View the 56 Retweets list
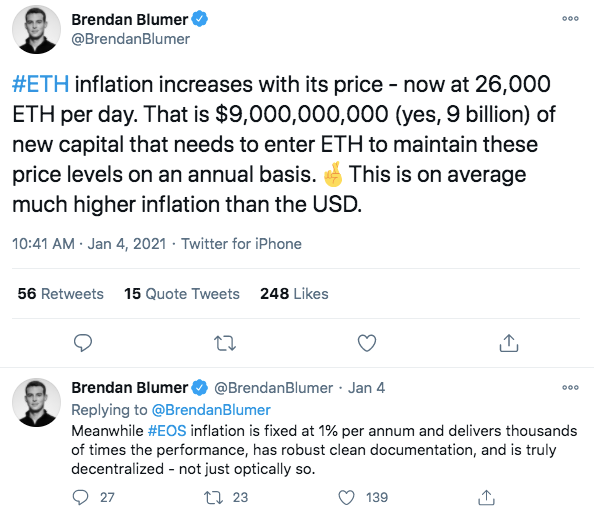The height and width of the screenshot is (516, 594). (x=61, y=294)
